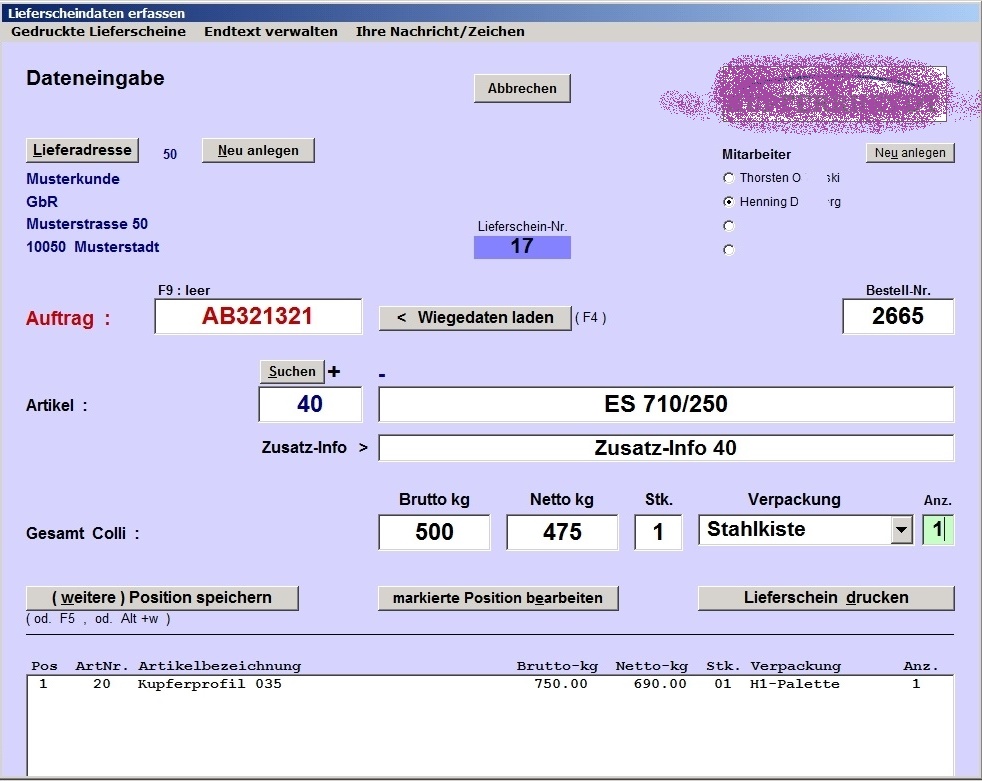Image resolution: width=982 pixels, height=781 pixels.
Task: Open the Gedruckte Lieferscheine menu
Action: (x=98, y=31)
